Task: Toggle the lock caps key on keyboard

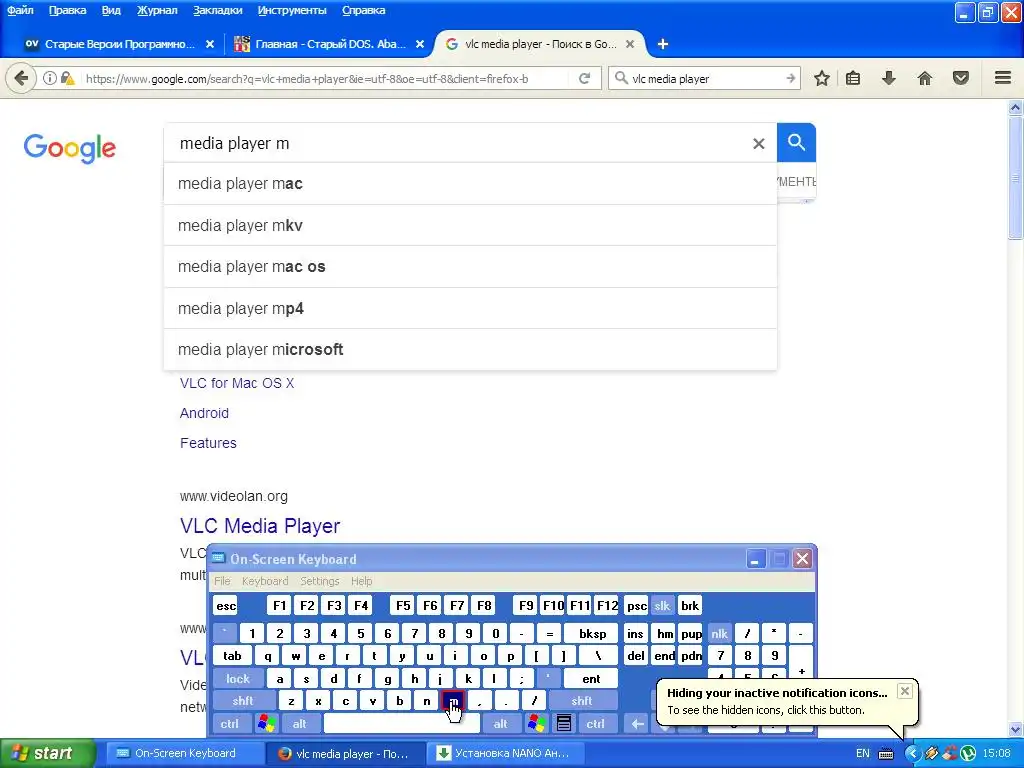Action: click(x=238, y=679)
